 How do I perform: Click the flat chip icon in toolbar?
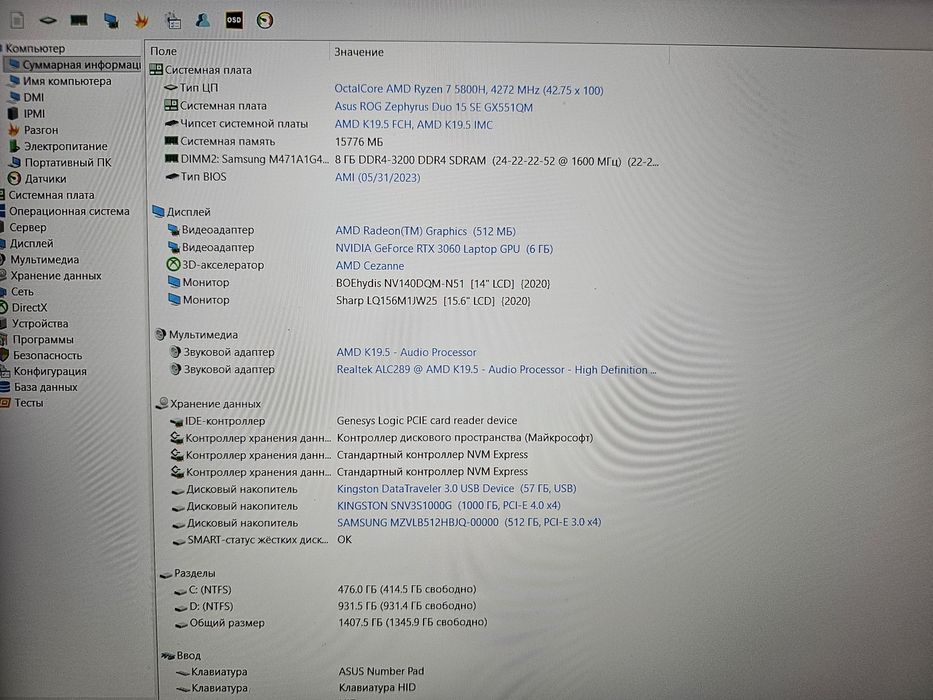click(48, 21)
